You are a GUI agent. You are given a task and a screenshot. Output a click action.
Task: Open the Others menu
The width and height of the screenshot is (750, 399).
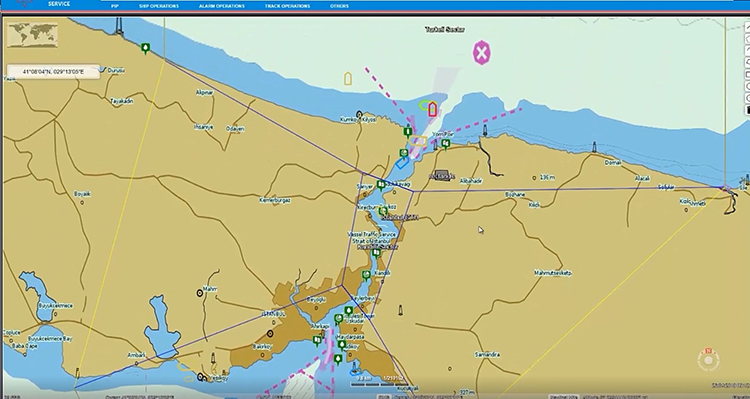(339, 6)
